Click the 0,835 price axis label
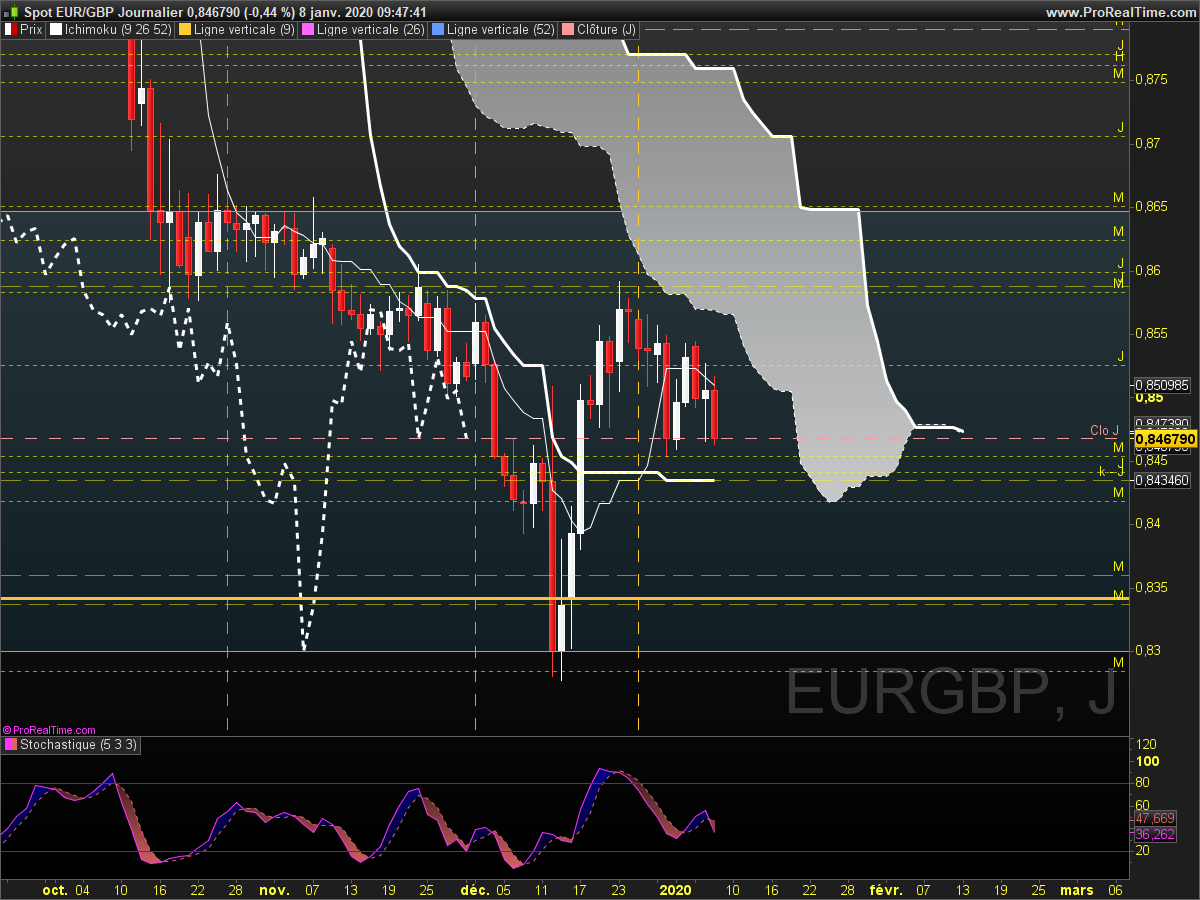1200x900 pixels. [1151, 586]
